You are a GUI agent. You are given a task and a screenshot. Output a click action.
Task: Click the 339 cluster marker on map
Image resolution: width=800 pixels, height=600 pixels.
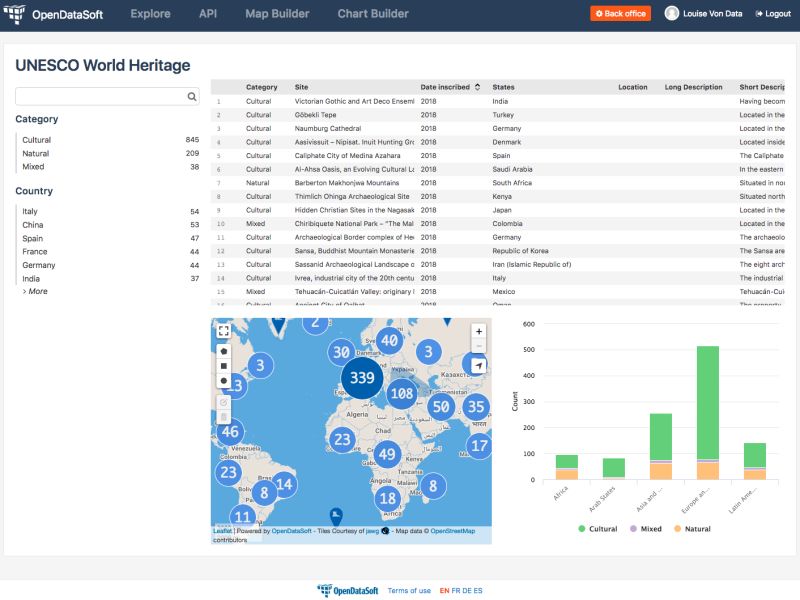[362, 378]
